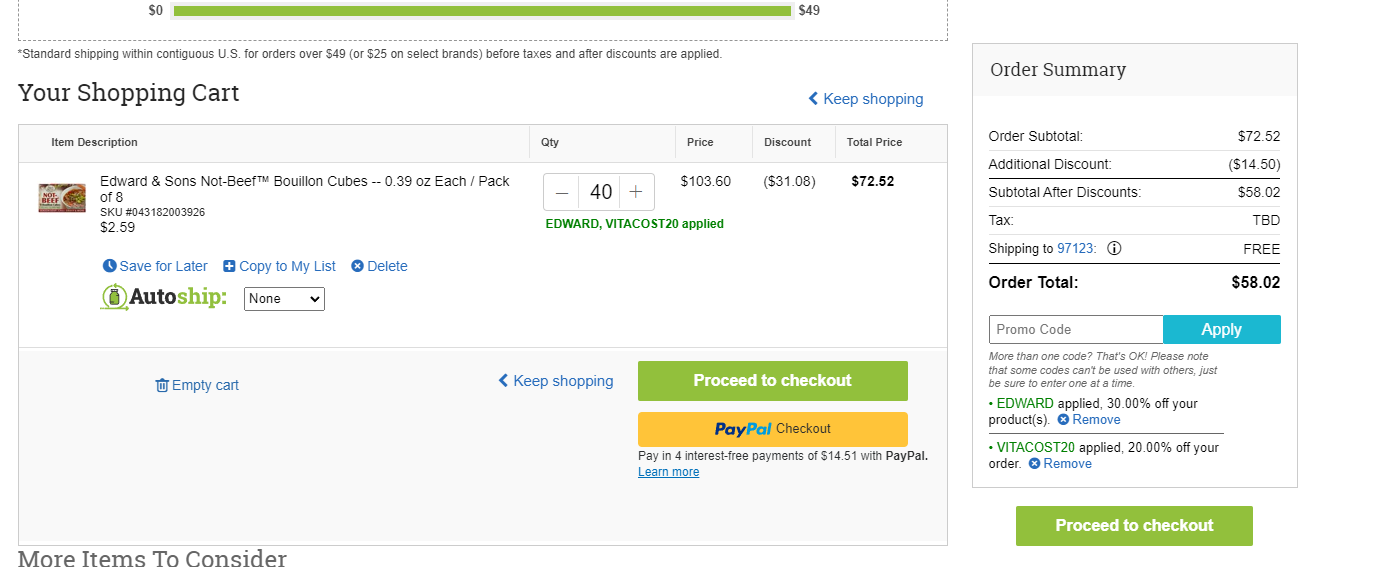Remove the EDWARD promo code
1382x567 pixels.
tap(1089, 420)
